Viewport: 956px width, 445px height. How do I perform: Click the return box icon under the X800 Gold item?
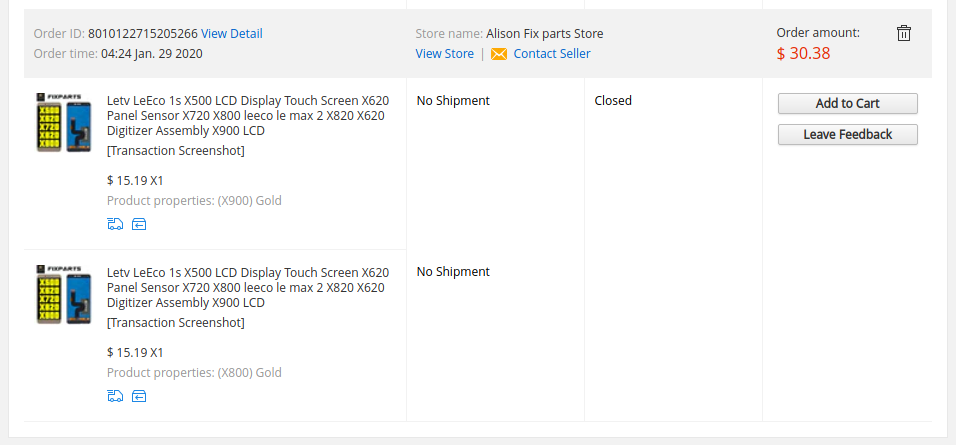139,396
